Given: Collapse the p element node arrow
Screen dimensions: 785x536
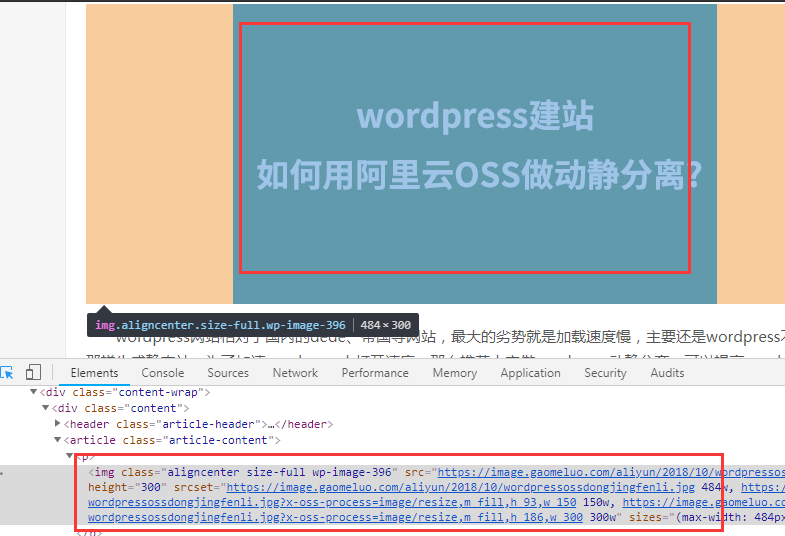Looking at the screenshot, I should pyautogui.click(x=70, y=455).
